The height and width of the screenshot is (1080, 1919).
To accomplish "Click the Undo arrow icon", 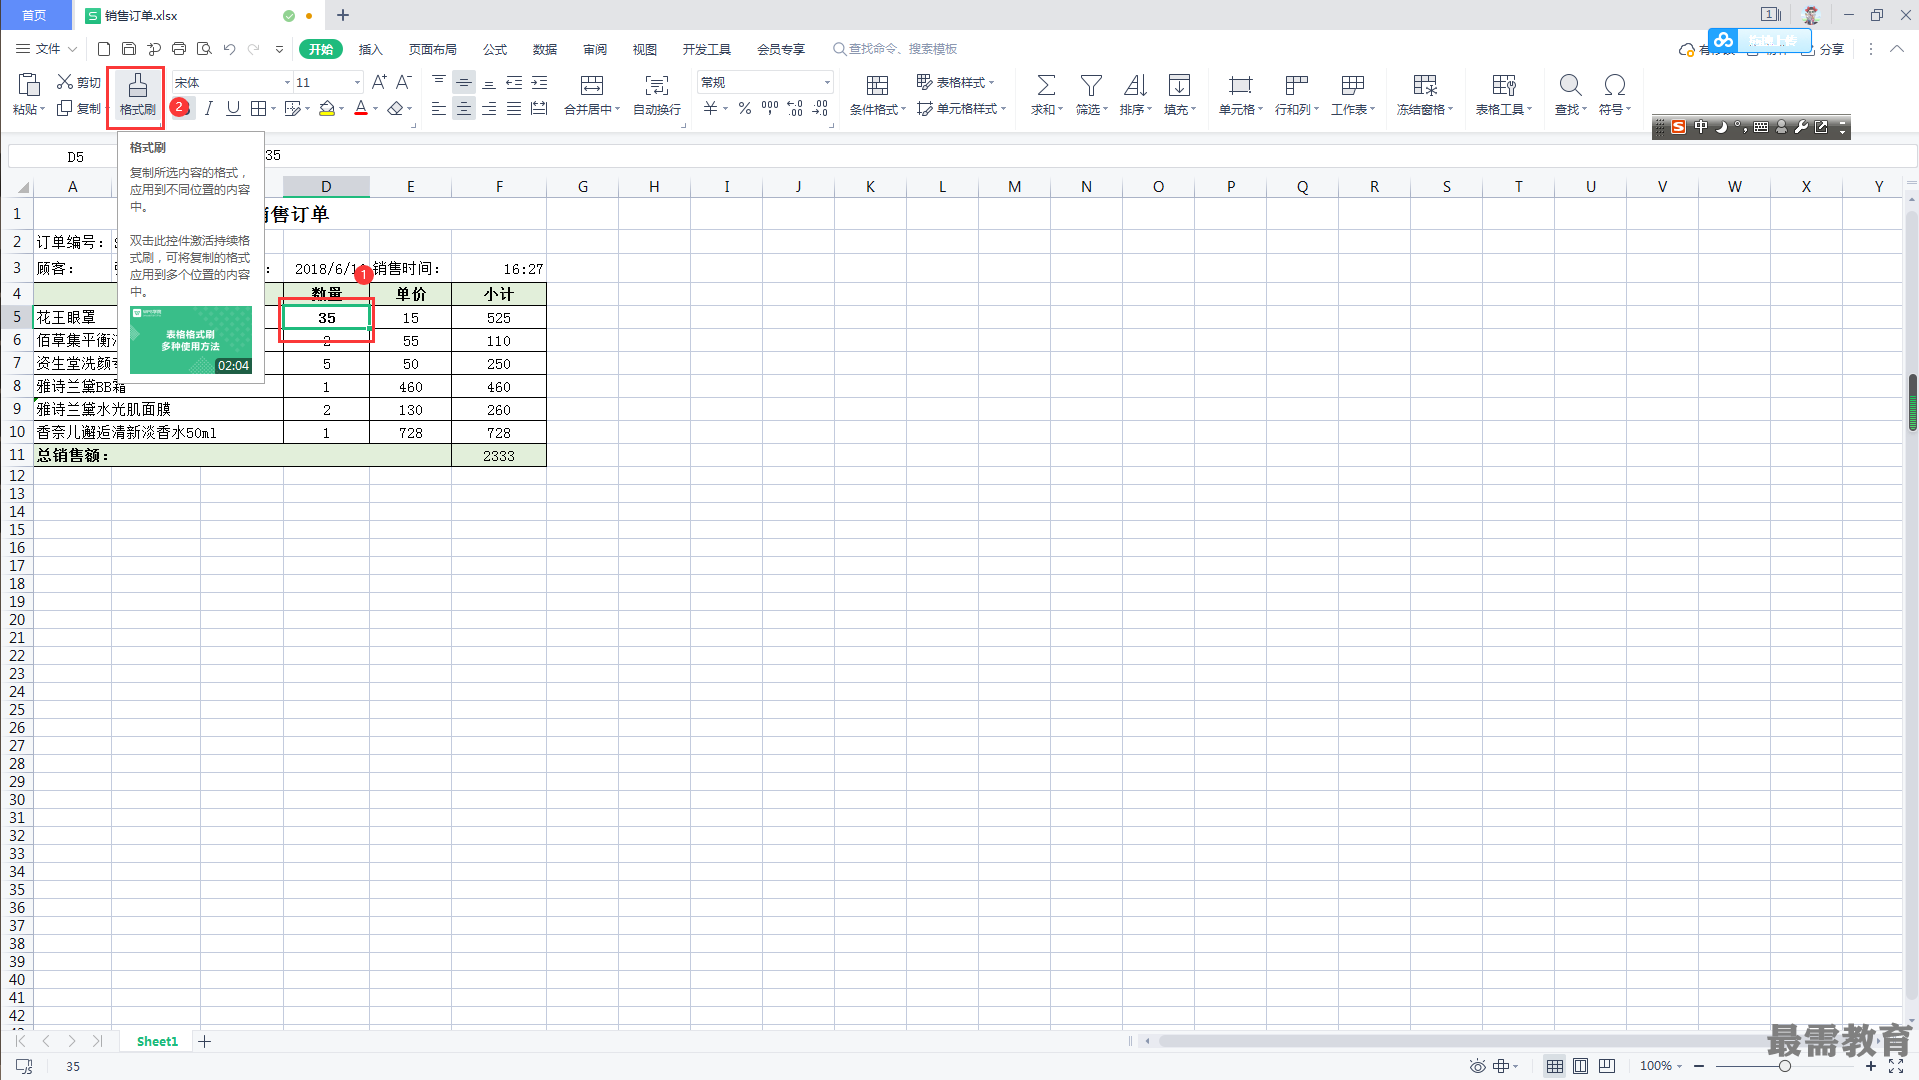I will click(x=230, y=49).
